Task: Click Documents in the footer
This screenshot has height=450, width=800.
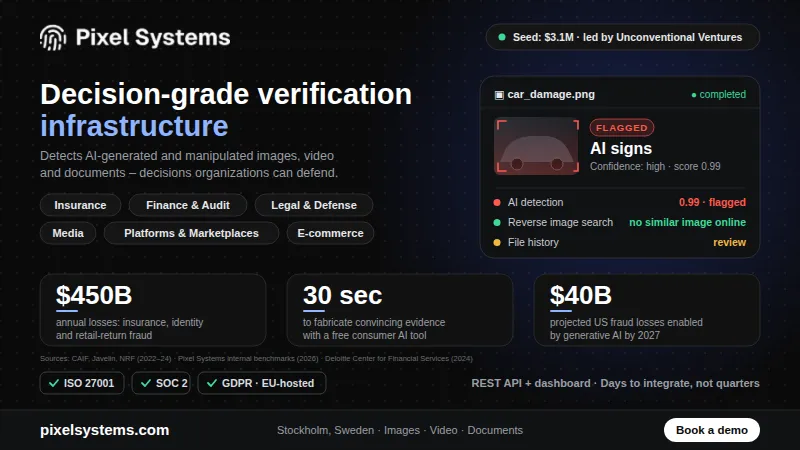Action: [495, 430]
